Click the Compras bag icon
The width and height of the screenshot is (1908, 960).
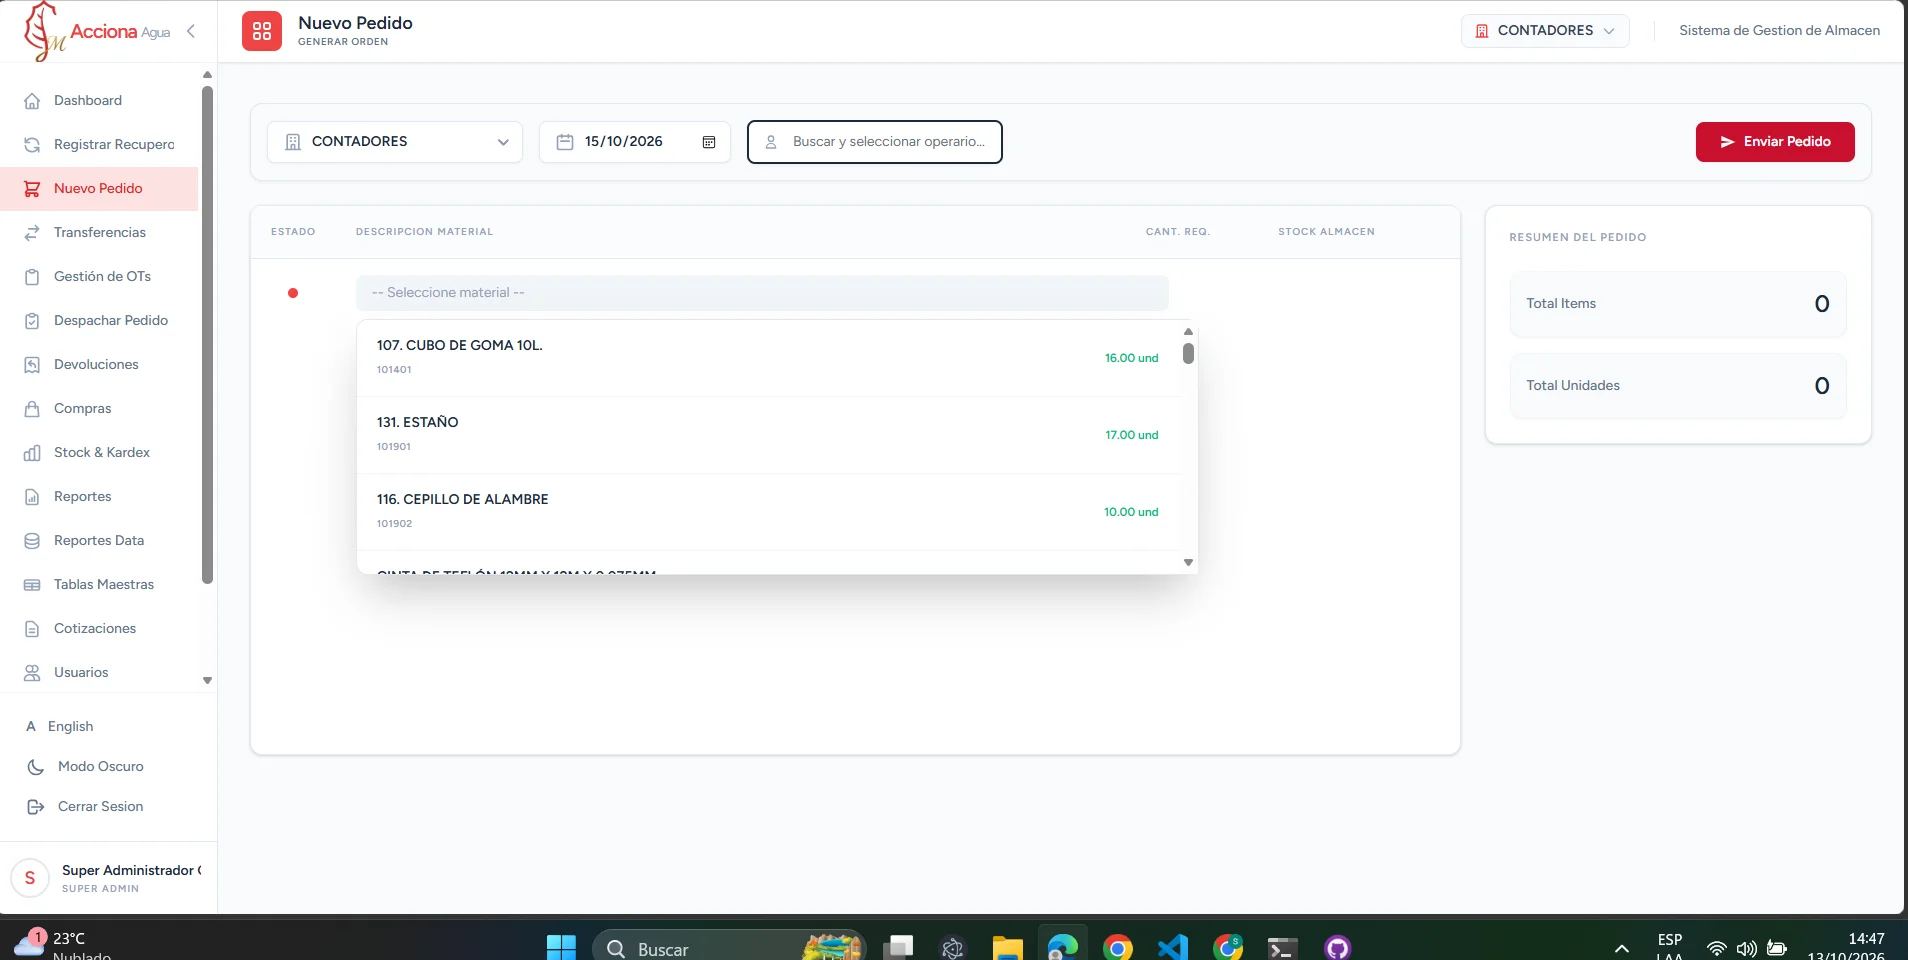(x=32, y=409)
